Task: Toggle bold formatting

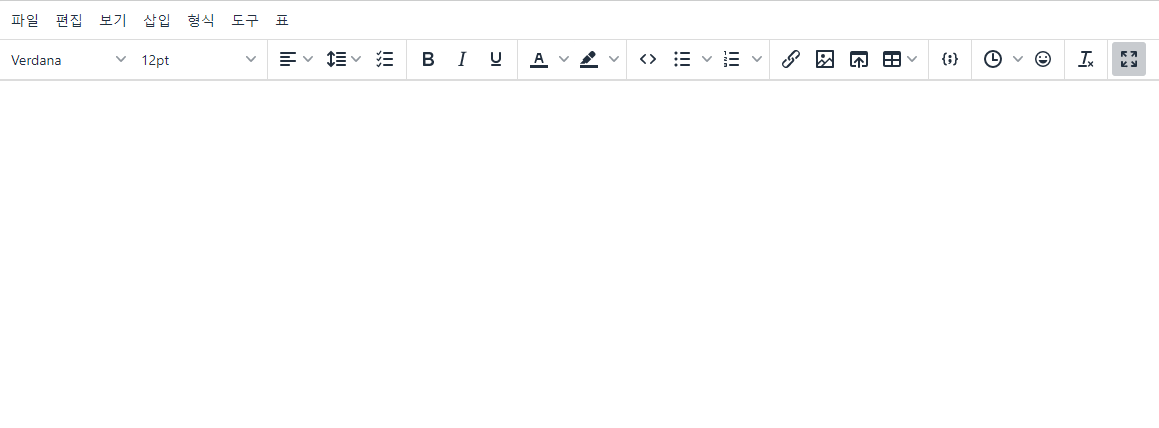Action: 428,60
